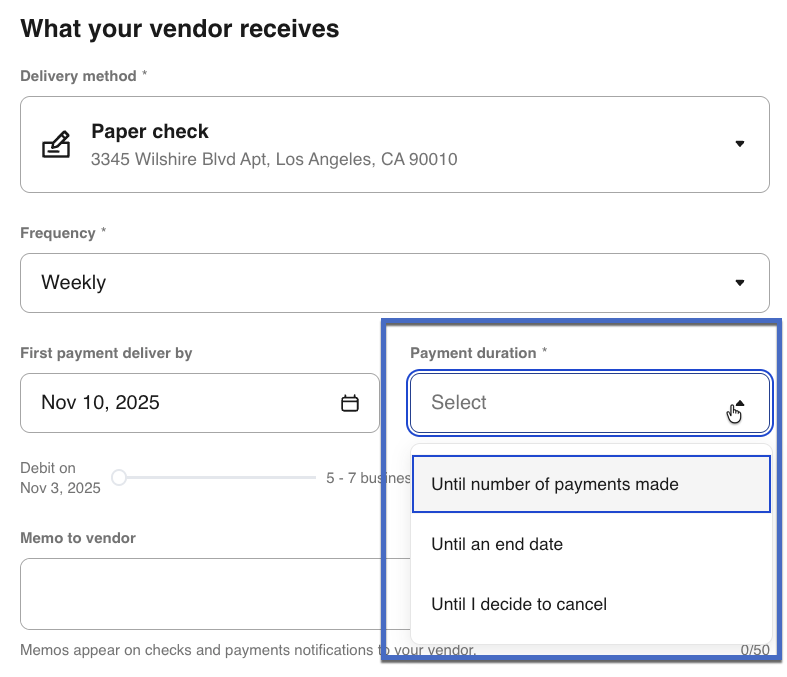Click the Wilshire Blvd address line
The height and width of the screenshot is (677, 787).
(274, 159)
